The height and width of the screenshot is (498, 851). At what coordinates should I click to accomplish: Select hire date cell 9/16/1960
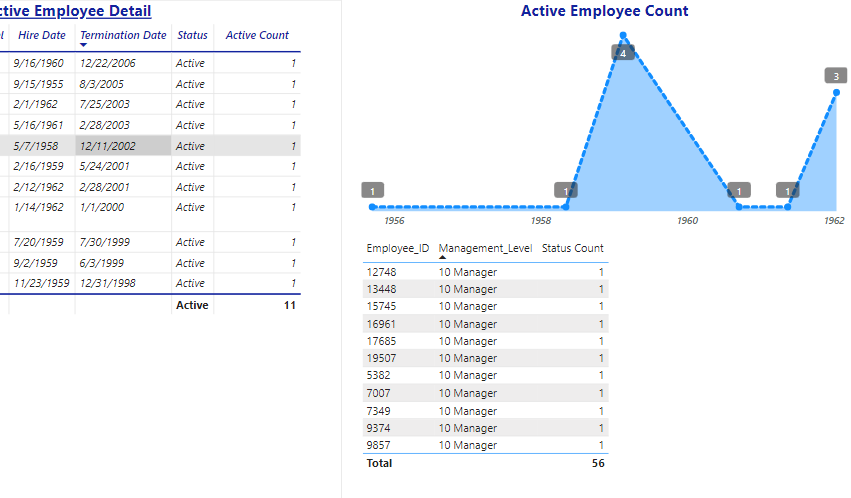[39, 63]
